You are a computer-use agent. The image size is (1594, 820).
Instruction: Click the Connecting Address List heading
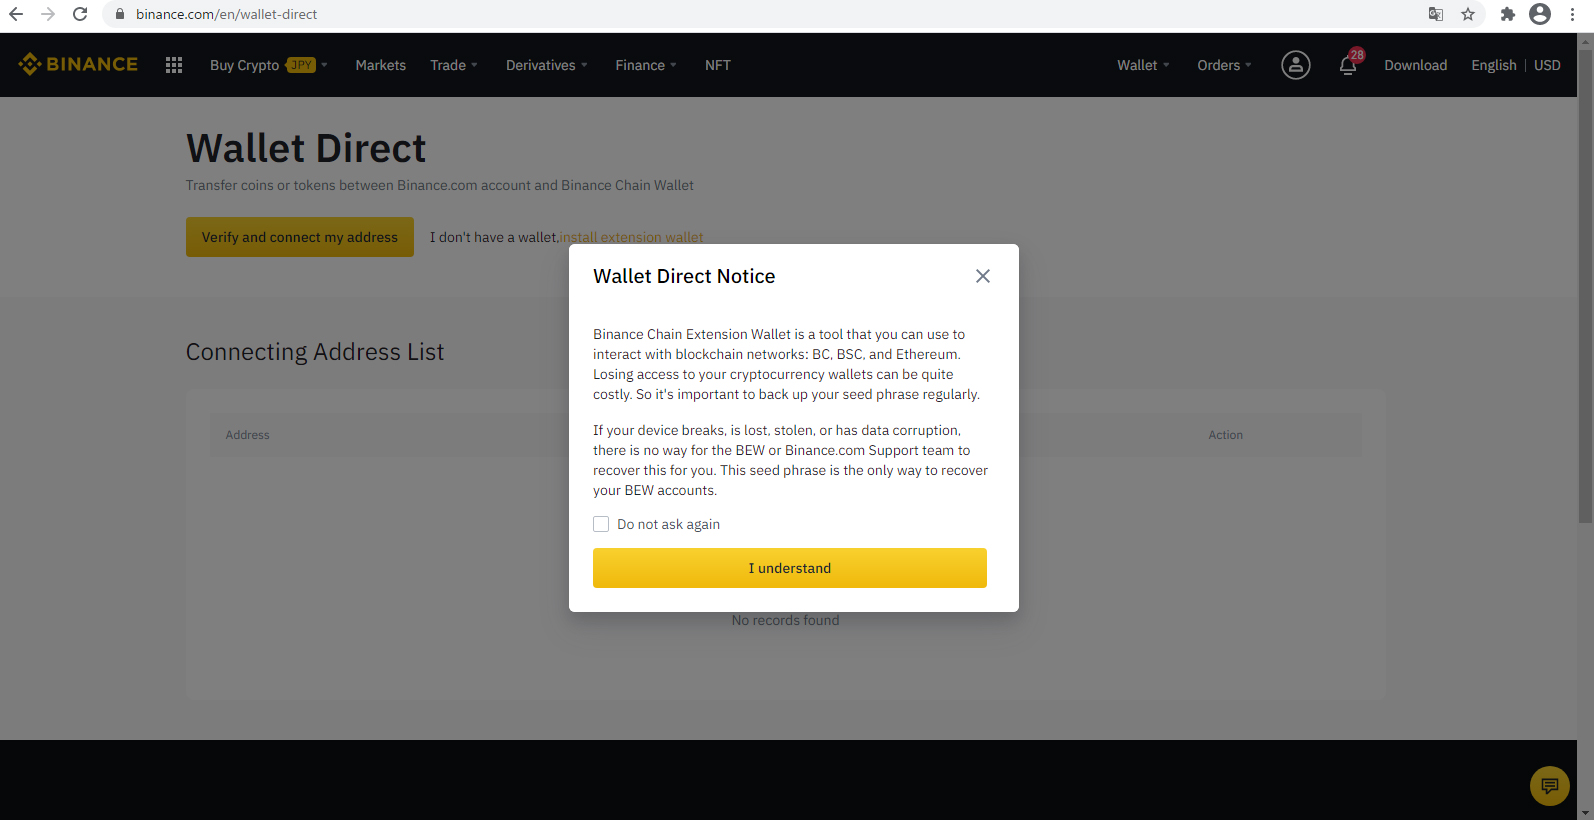[x=315, y=352]
